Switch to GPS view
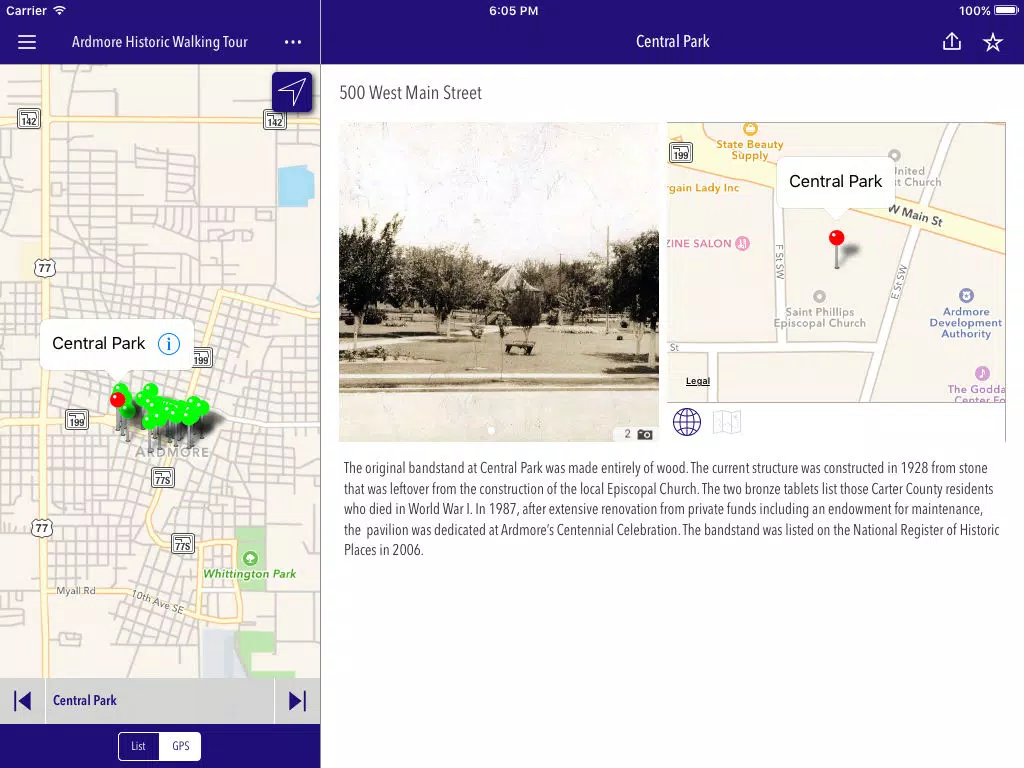Viewport: 1024px width, 768px height. tap(180, 746)
